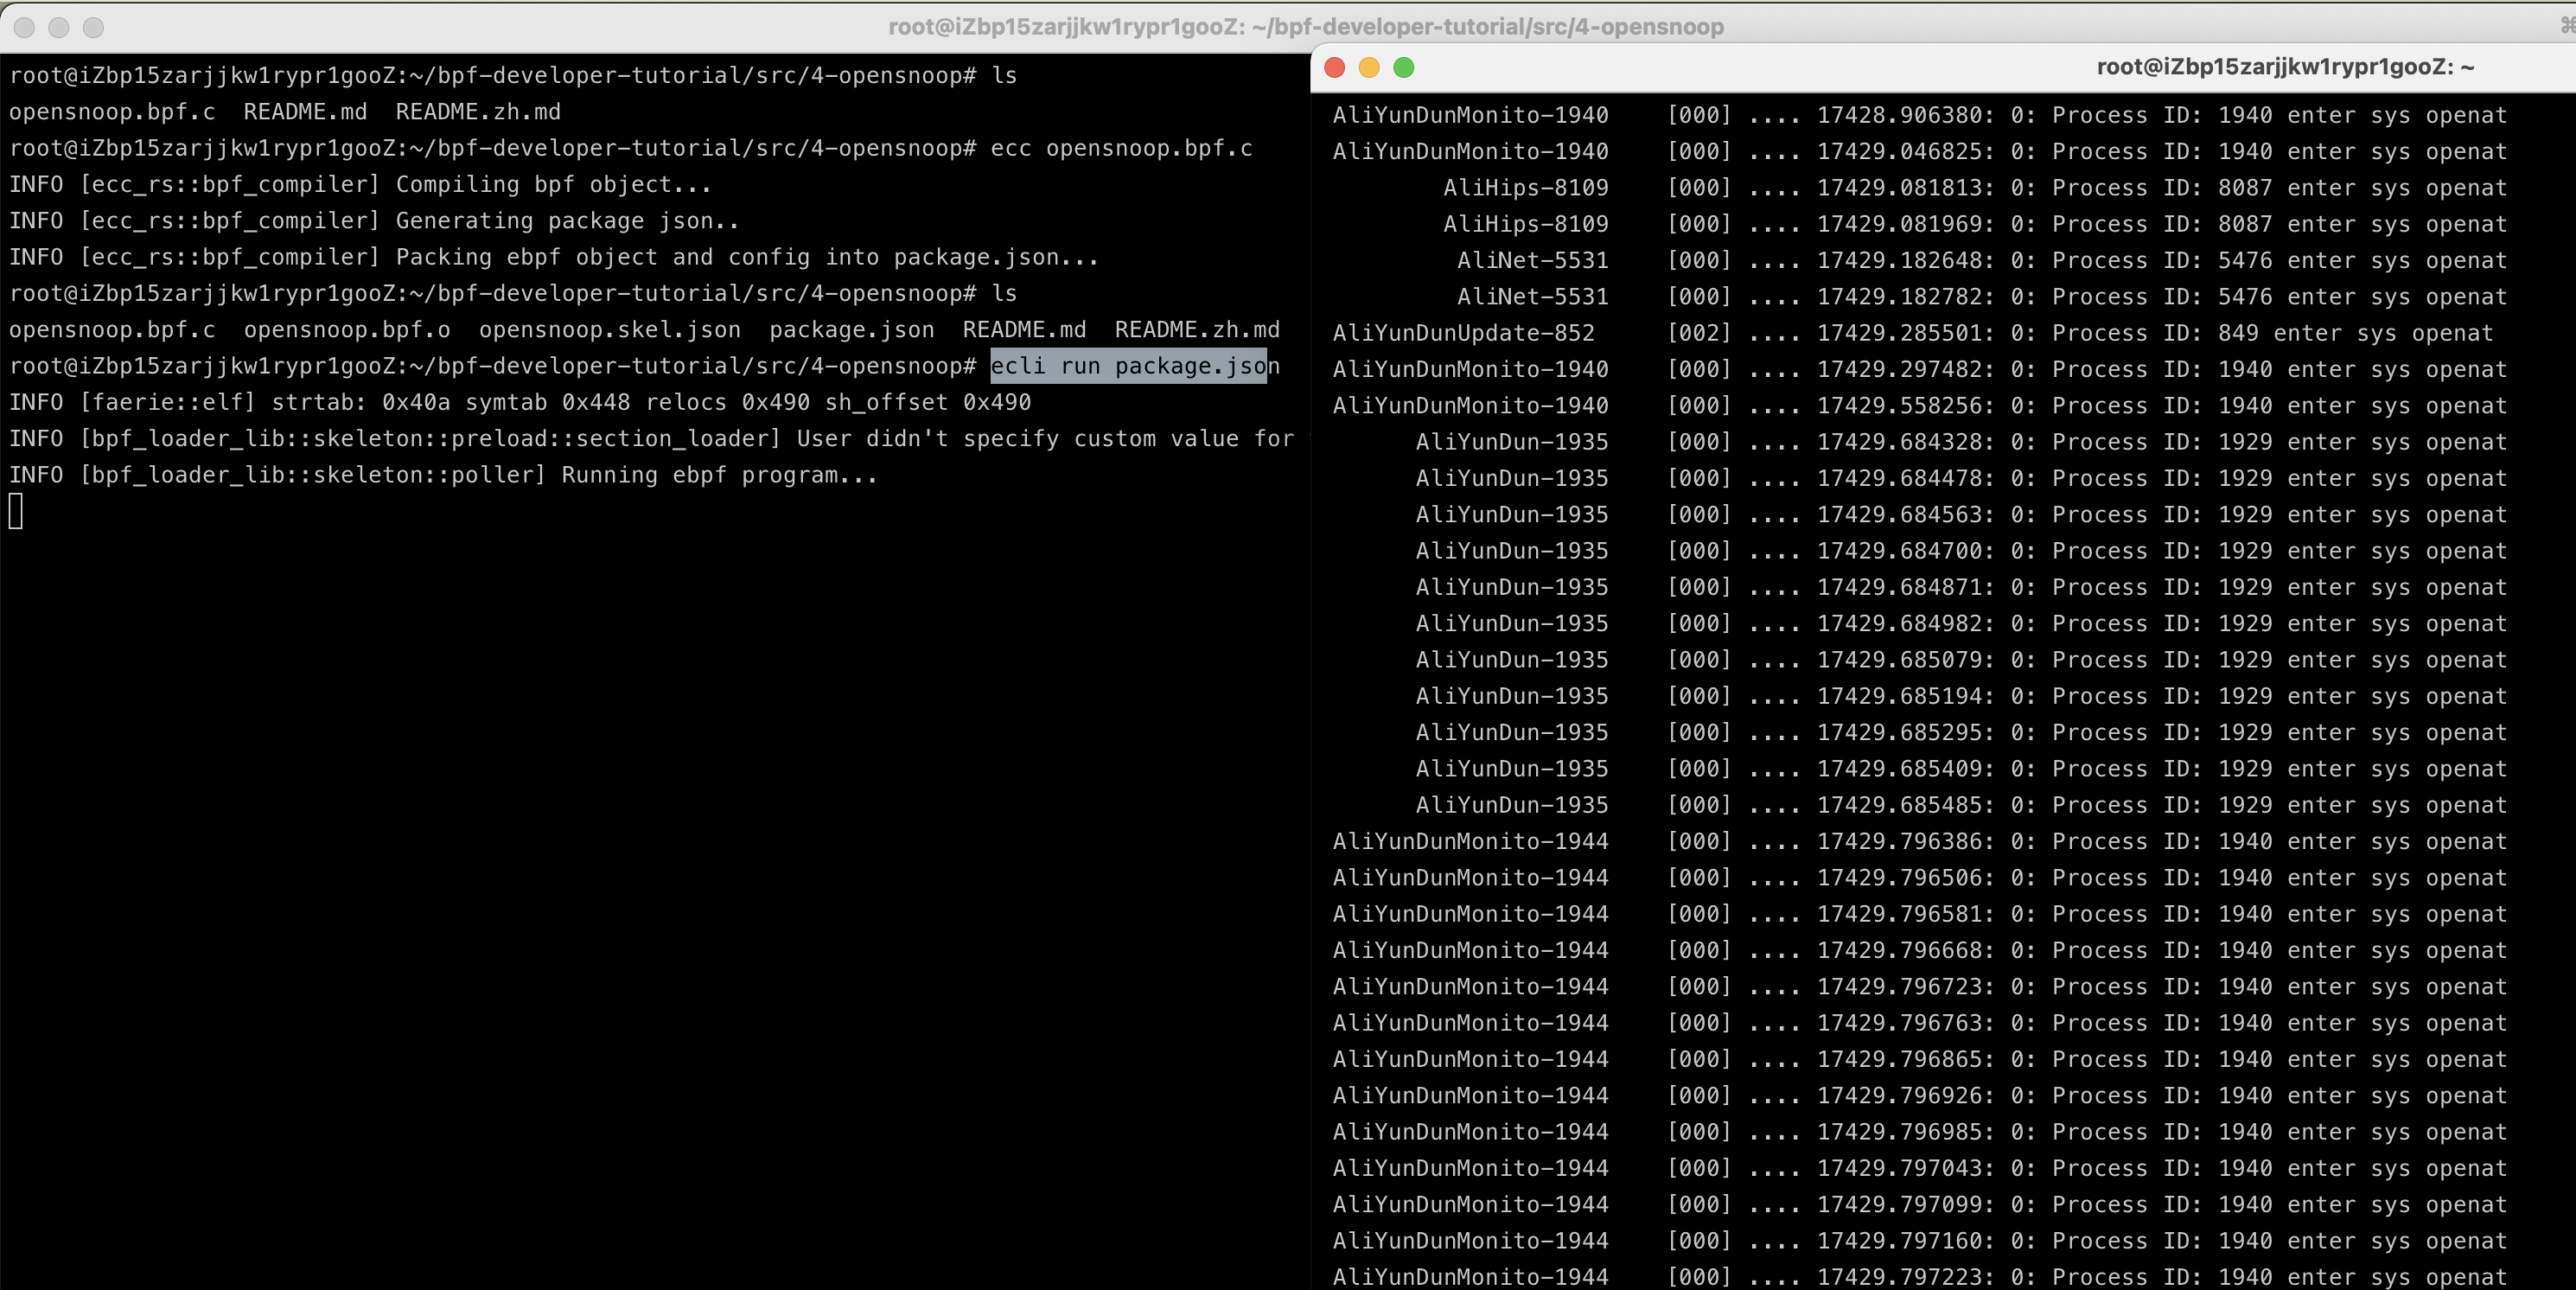Click the opensnoop.skel.json filename
2576x1290 pixels.
pyautogui.click(x=610, y=329)
